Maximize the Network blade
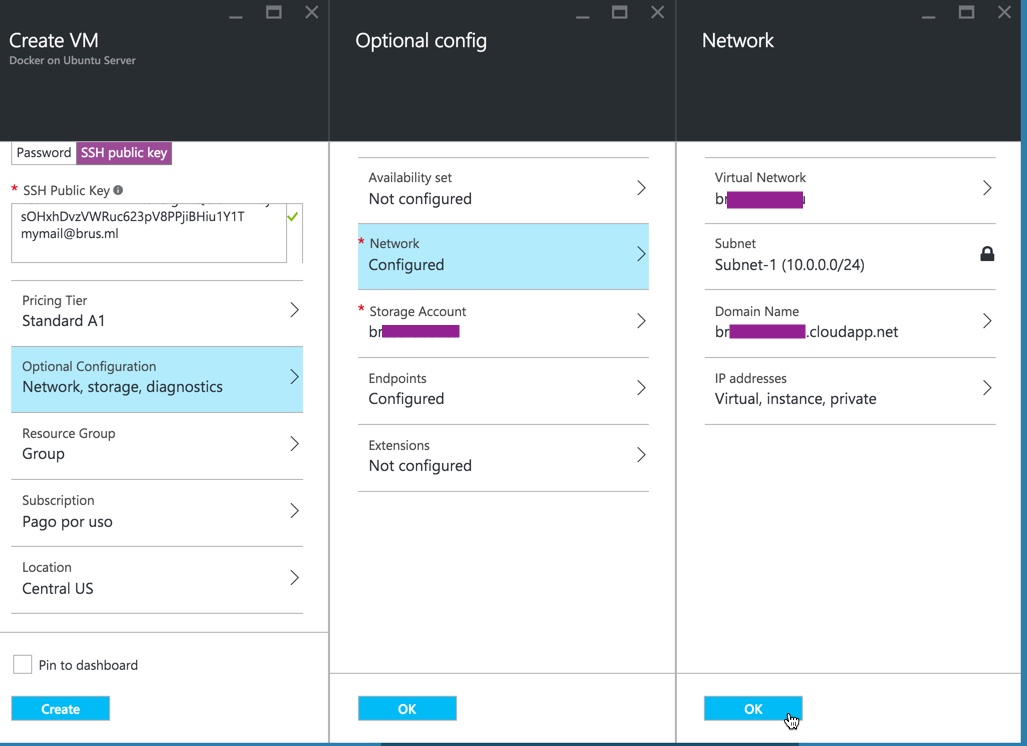Viewport: 1027px width, 746px height. [966, 12]
